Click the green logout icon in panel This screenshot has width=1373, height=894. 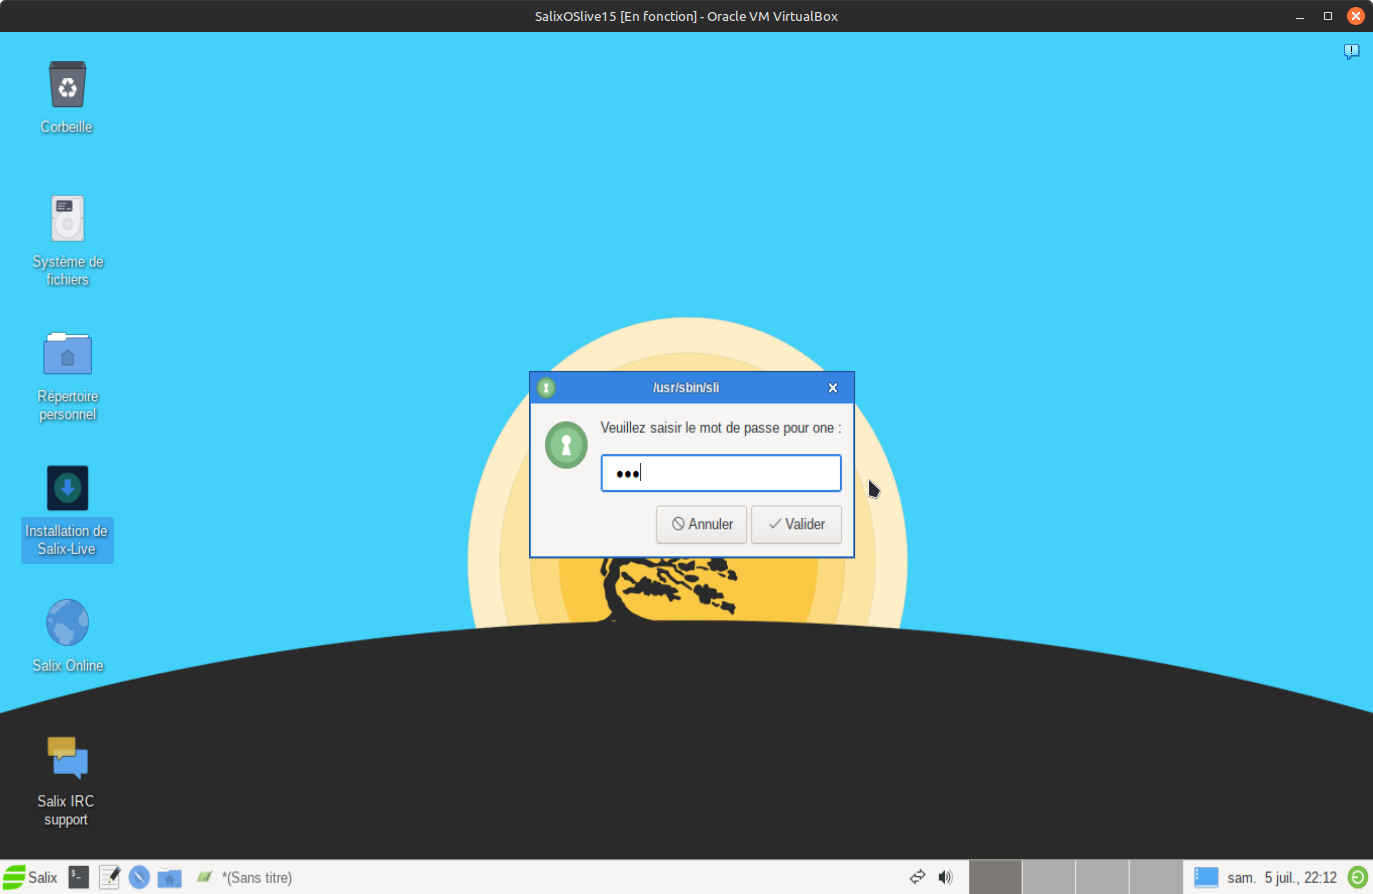(1357, 877)
